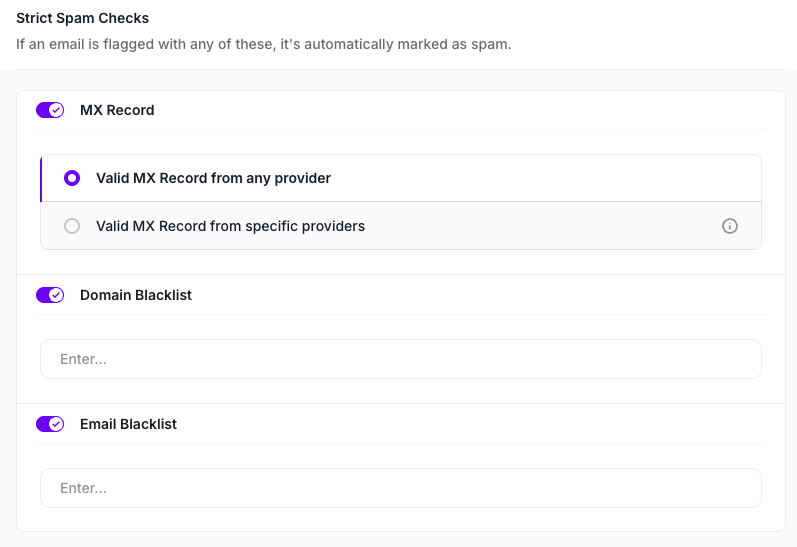The width and height of the screenshot is (797, 547).
Task: Click the checkmark knob on Domain Blacklist toggle
Action: 57,295
